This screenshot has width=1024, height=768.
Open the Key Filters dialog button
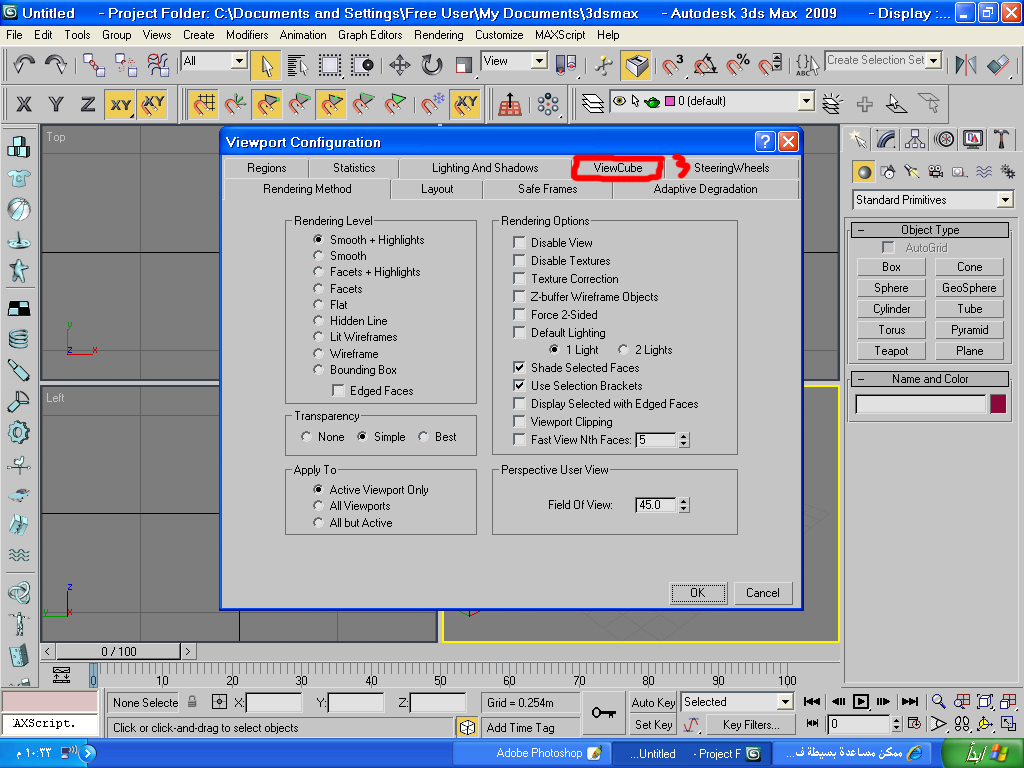pos(750,724)
